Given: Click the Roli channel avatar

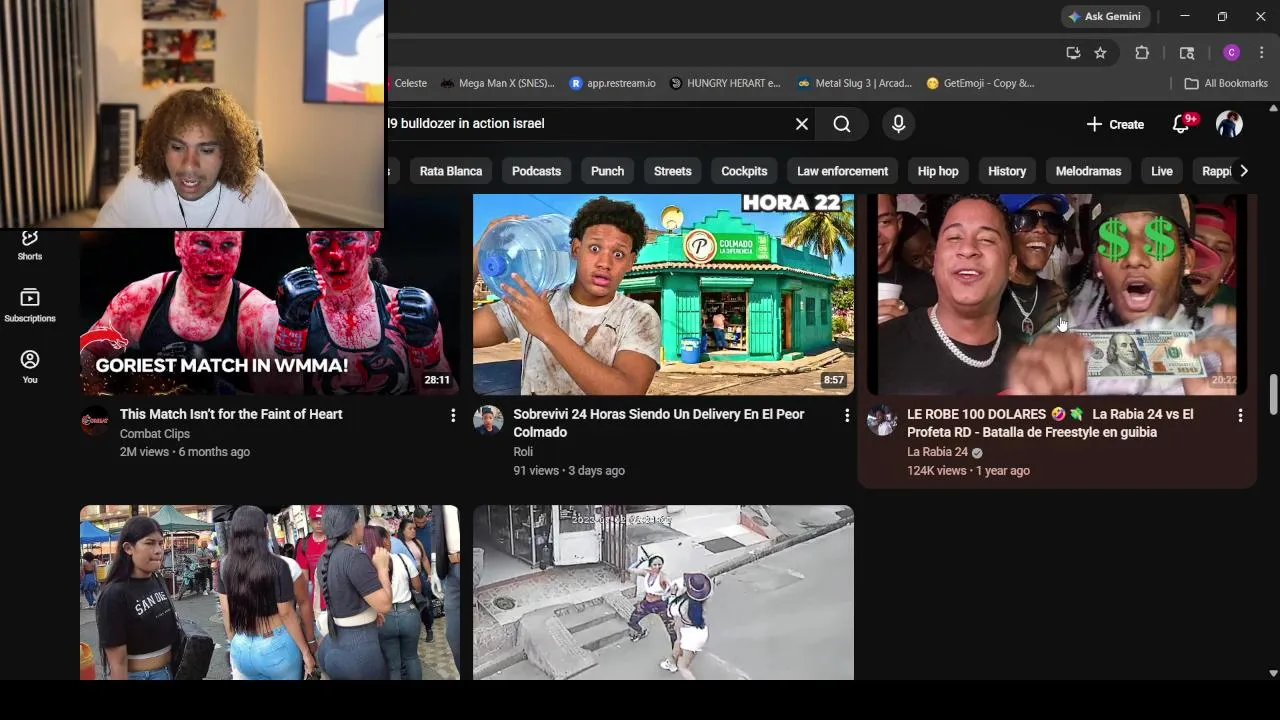Looking at the screenshot, I should [x=488, y=421].
